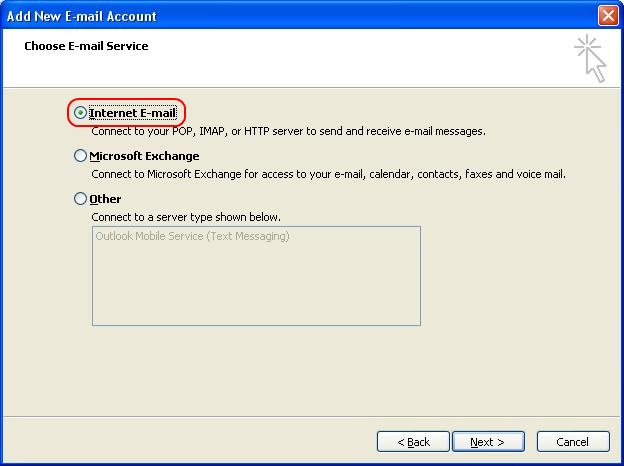Click 'Connect to a server type shown below' text
The width and height of the screenshot is (624, 466).
[186, 217]
